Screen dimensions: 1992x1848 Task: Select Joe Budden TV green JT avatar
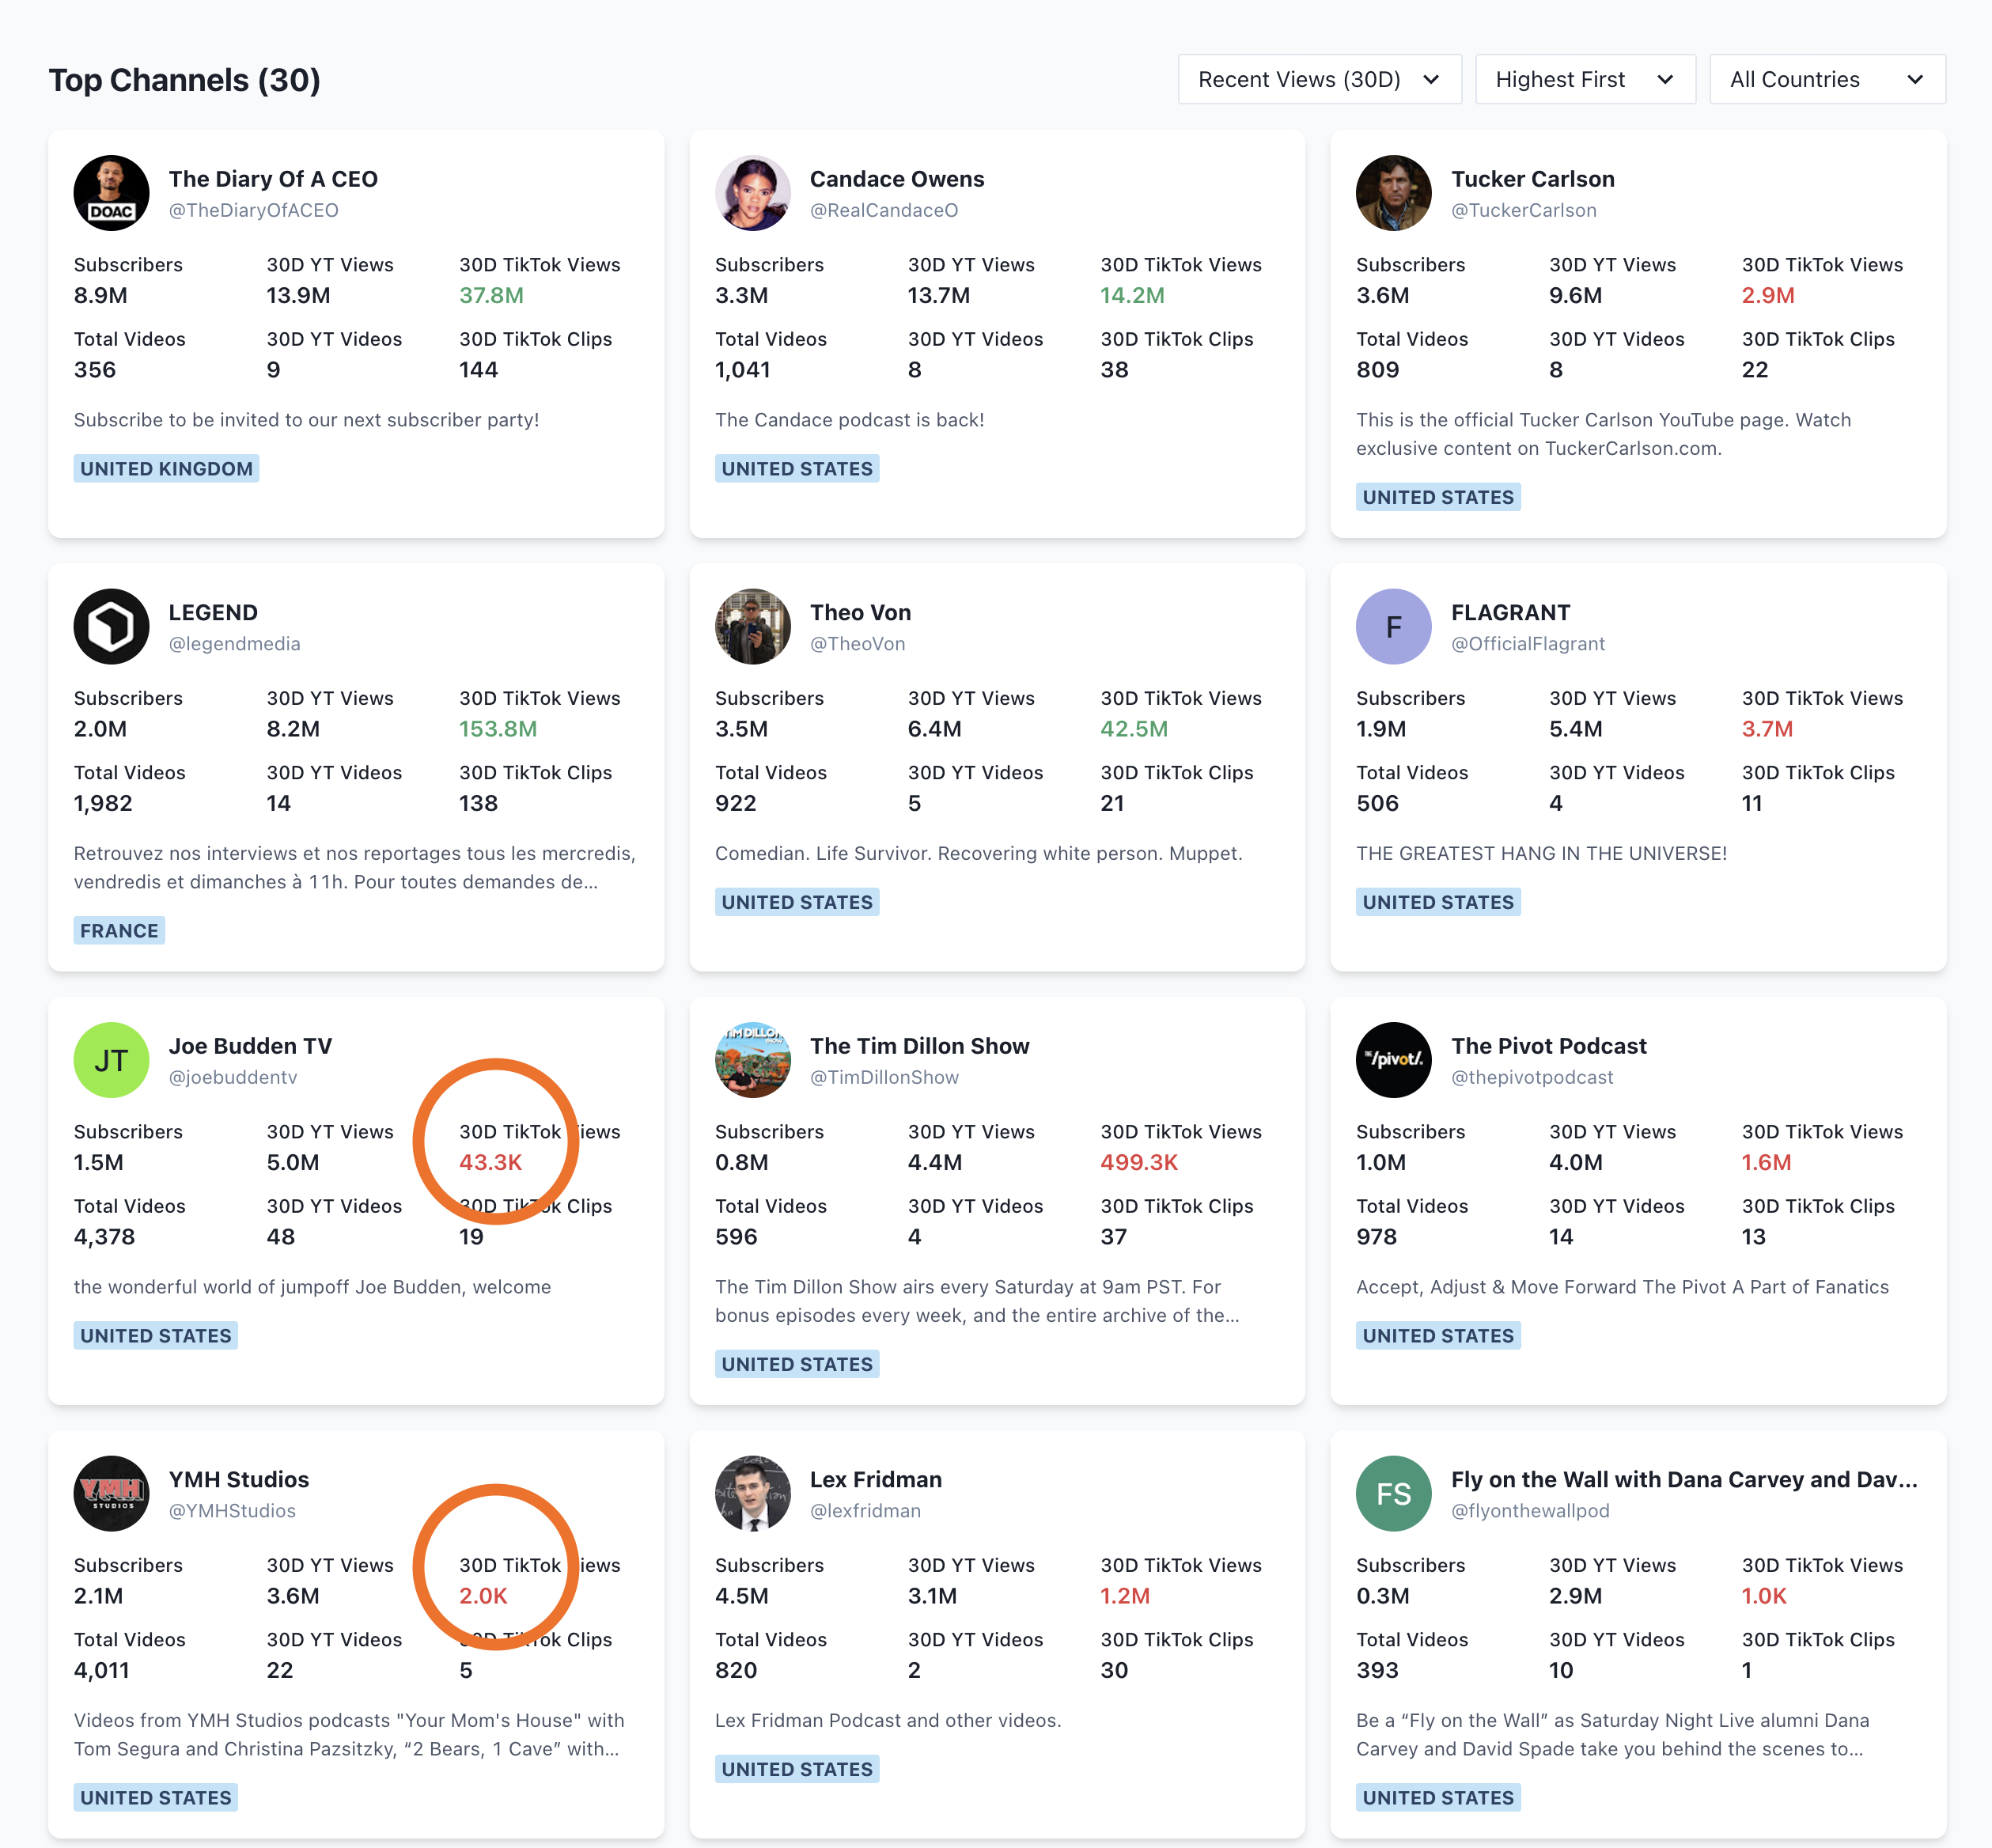(x=111, y=1060)
